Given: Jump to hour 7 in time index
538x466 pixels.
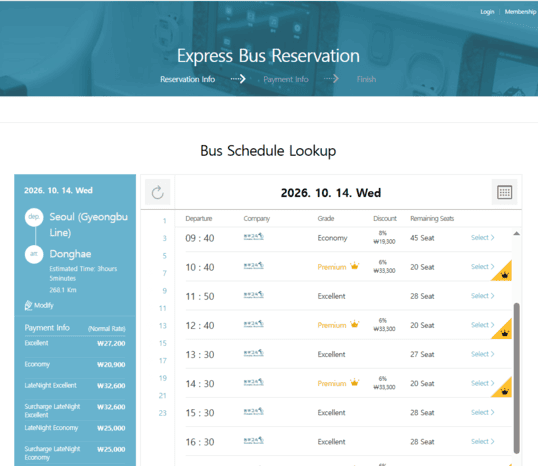Looking at the screenshot, I should (165, 273).
